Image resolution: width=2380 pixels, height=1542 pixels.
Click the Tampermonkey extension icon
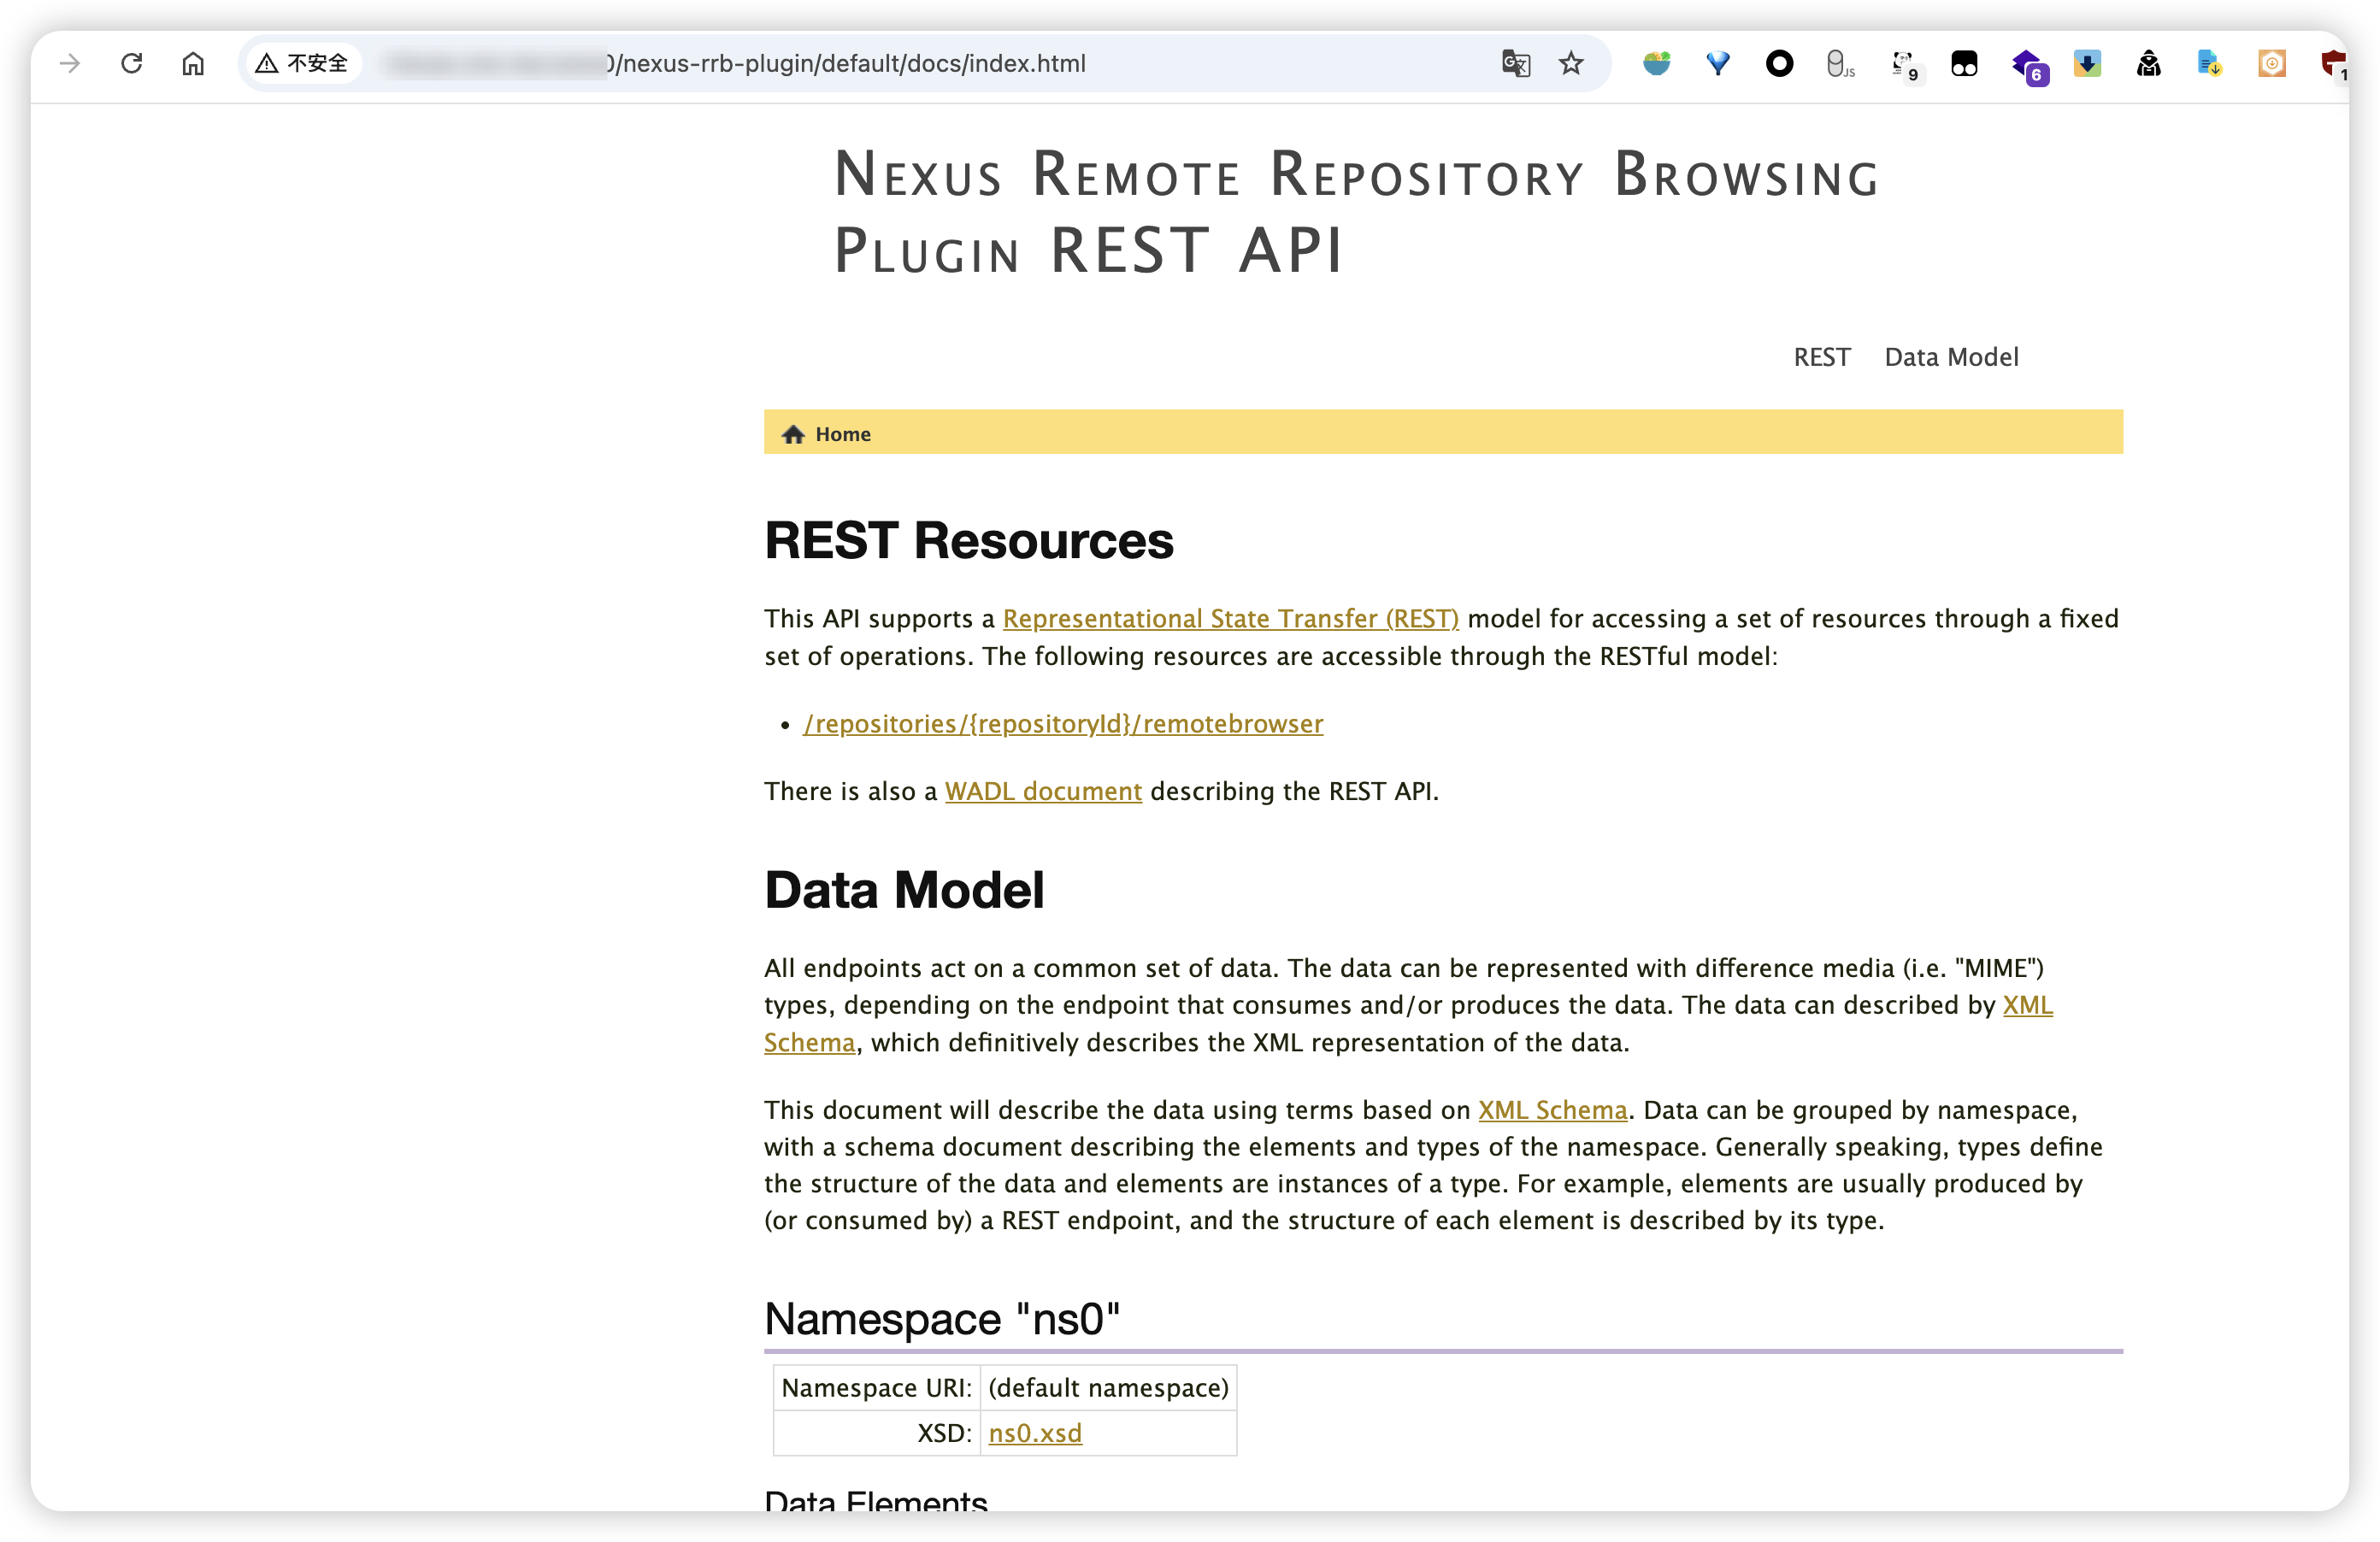click(1964, 63)
